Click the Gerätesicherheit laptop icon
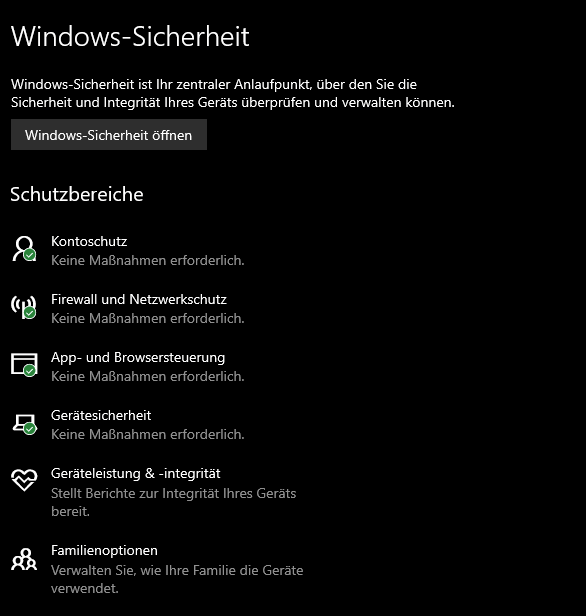The height and width of the screenshot is (616, 586). click(24, 424)
